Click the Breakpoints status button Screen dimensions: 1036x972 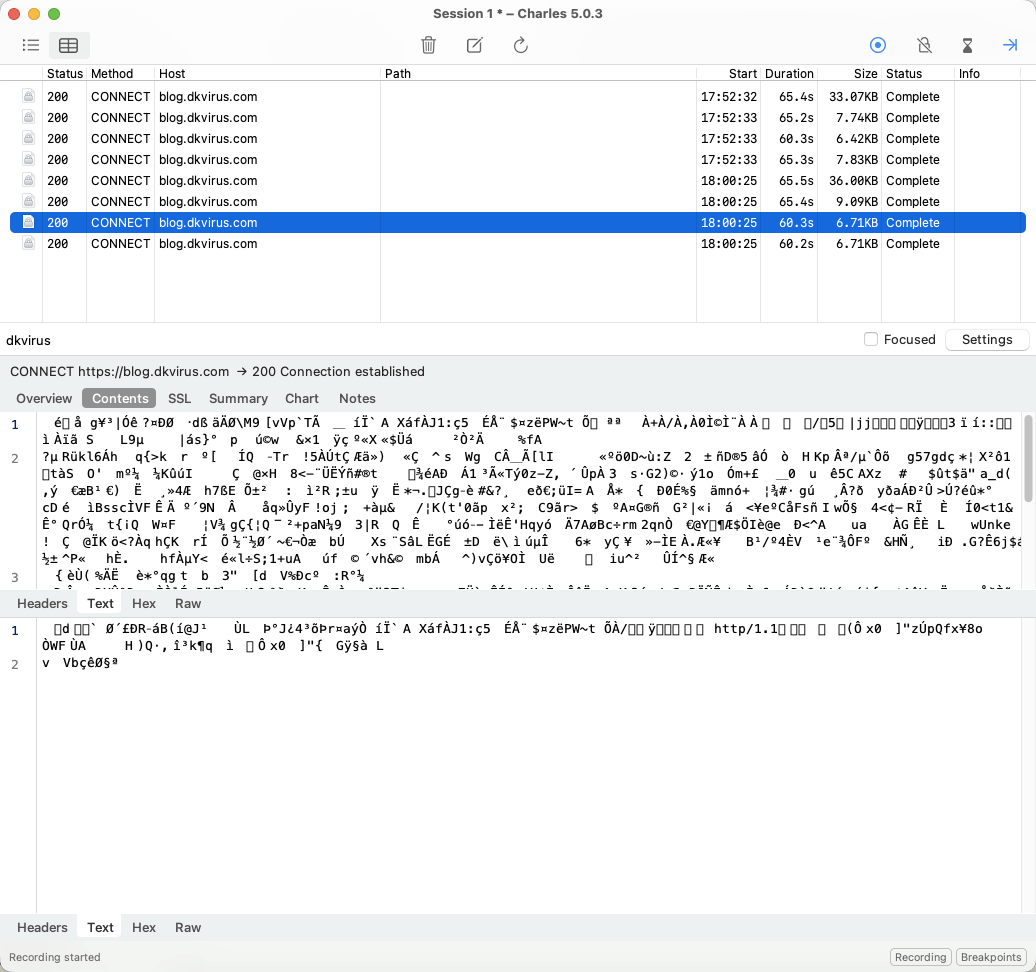click(991, 957)
